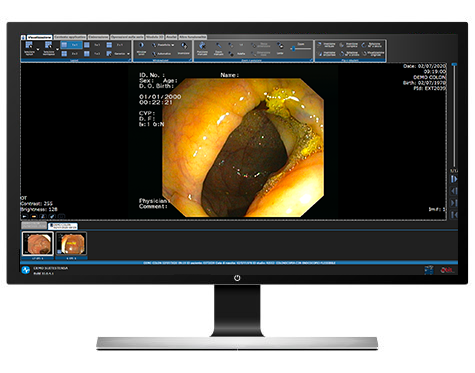The width and height of the screenshot is (475, 373).
Task: Switch to the first Visualizzazione ribbon tab
Action: point(39,37)
